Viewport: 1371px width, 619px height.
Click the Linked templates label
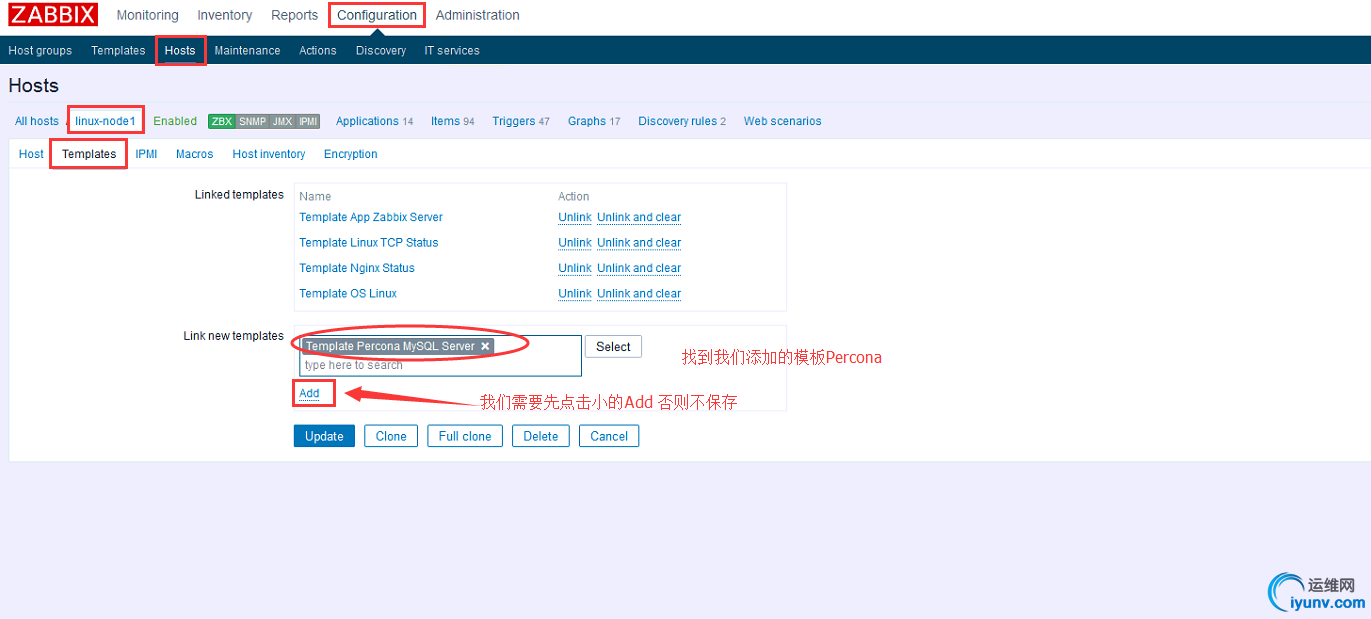(239, 194)
